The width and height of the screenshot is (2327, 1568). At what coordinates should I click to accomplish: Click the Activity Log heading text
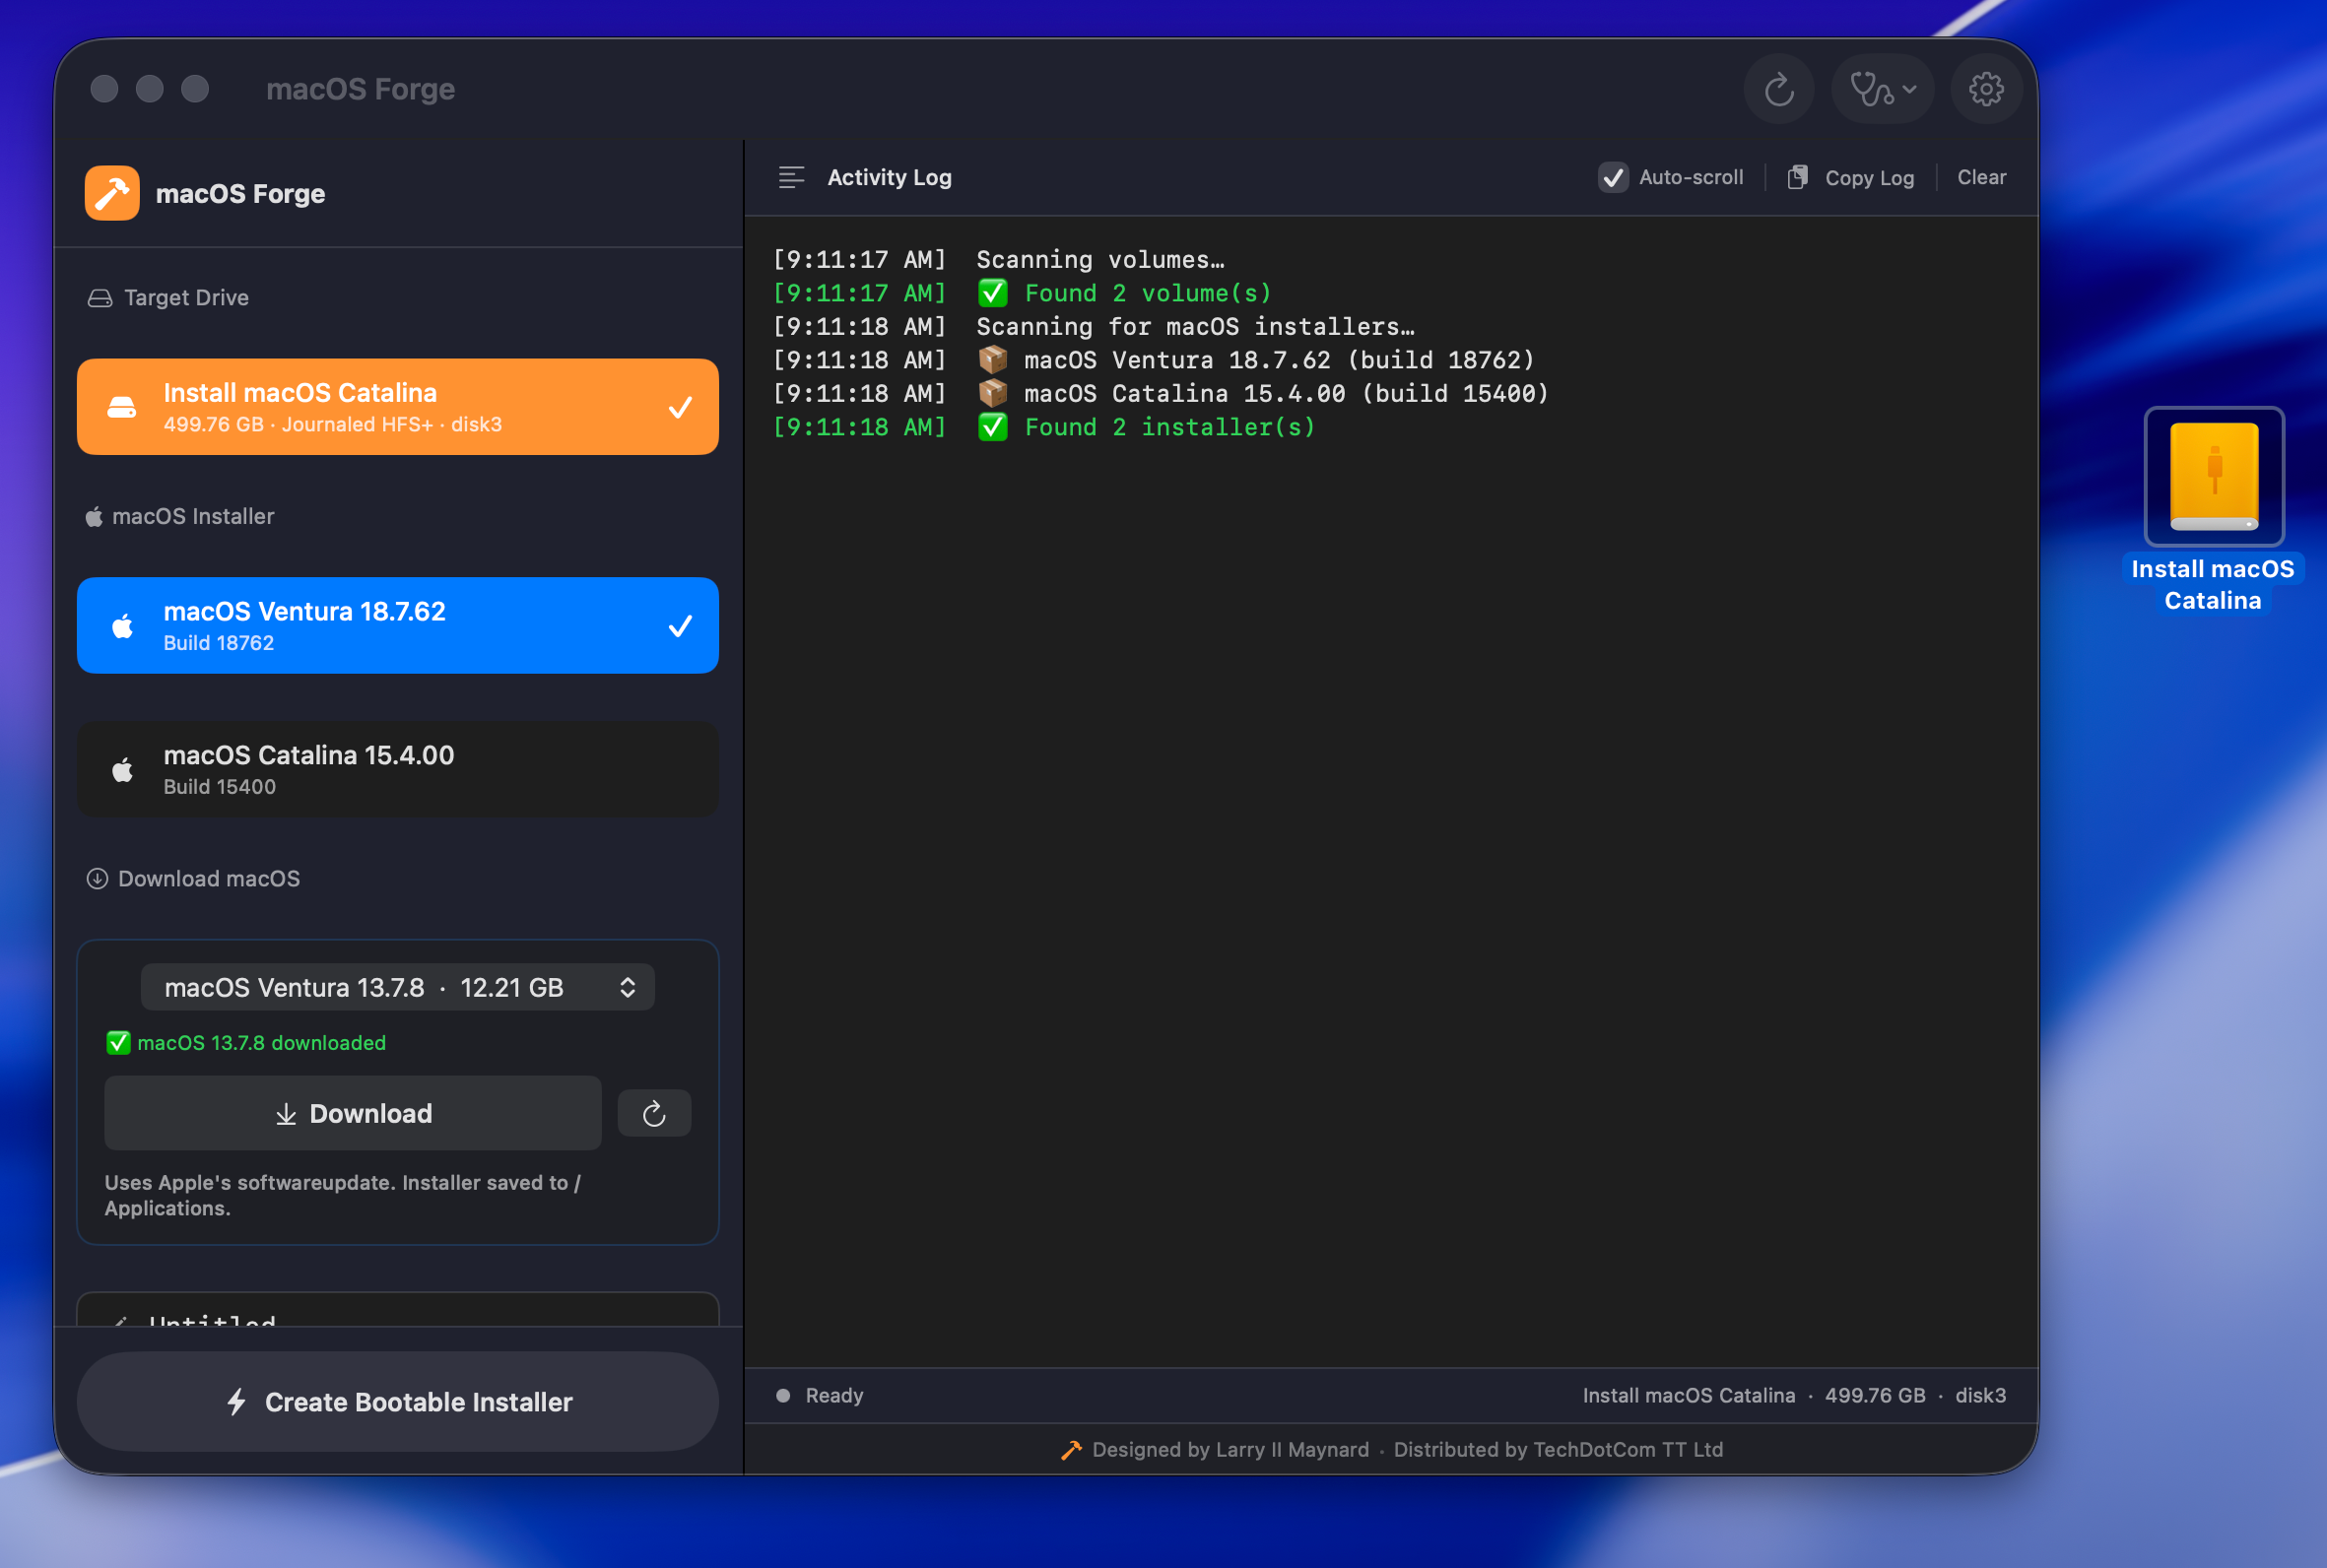(x=889, y=178)
